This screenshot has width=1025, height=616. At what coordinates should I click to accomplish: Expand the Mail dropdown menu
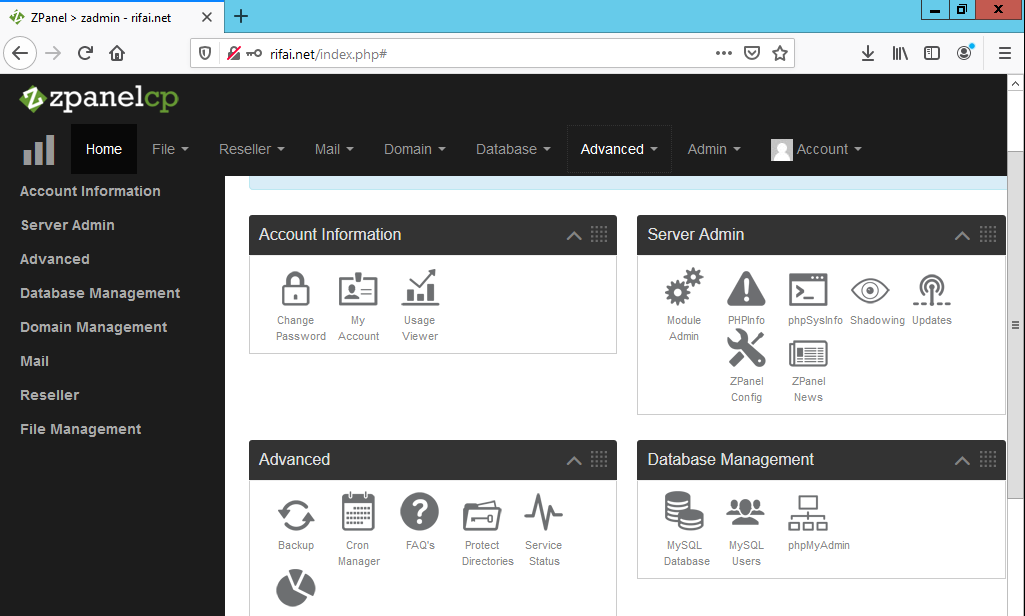coord(334,149)
